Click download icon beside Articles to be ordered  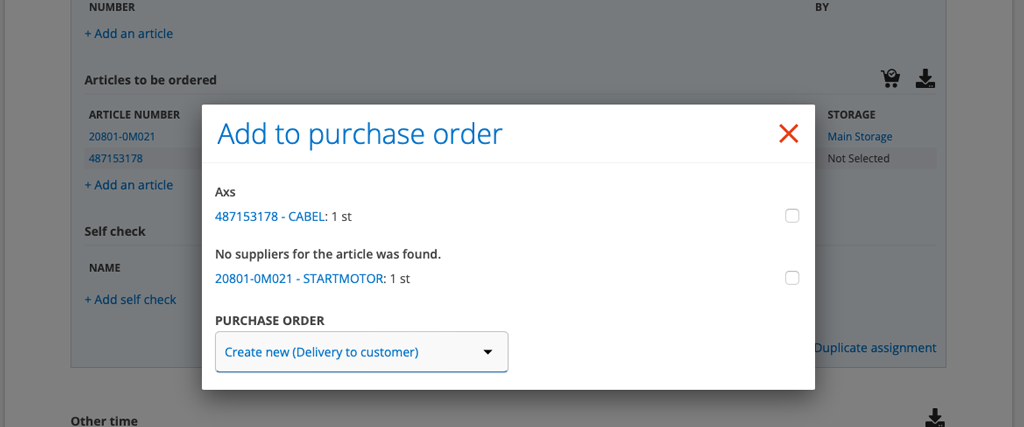click(926, 79)
